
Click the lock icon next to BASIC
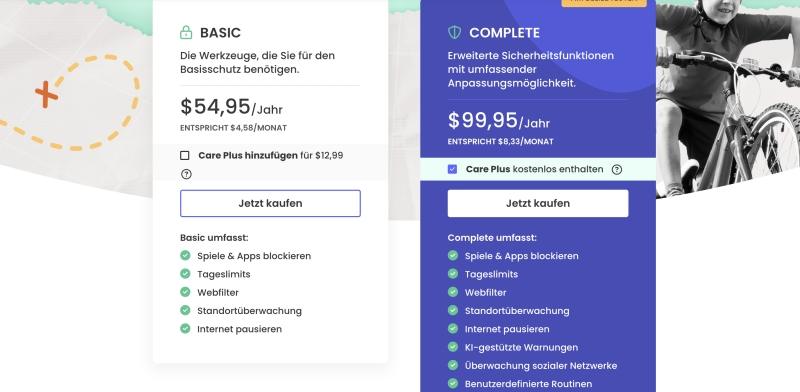point(186,33)
